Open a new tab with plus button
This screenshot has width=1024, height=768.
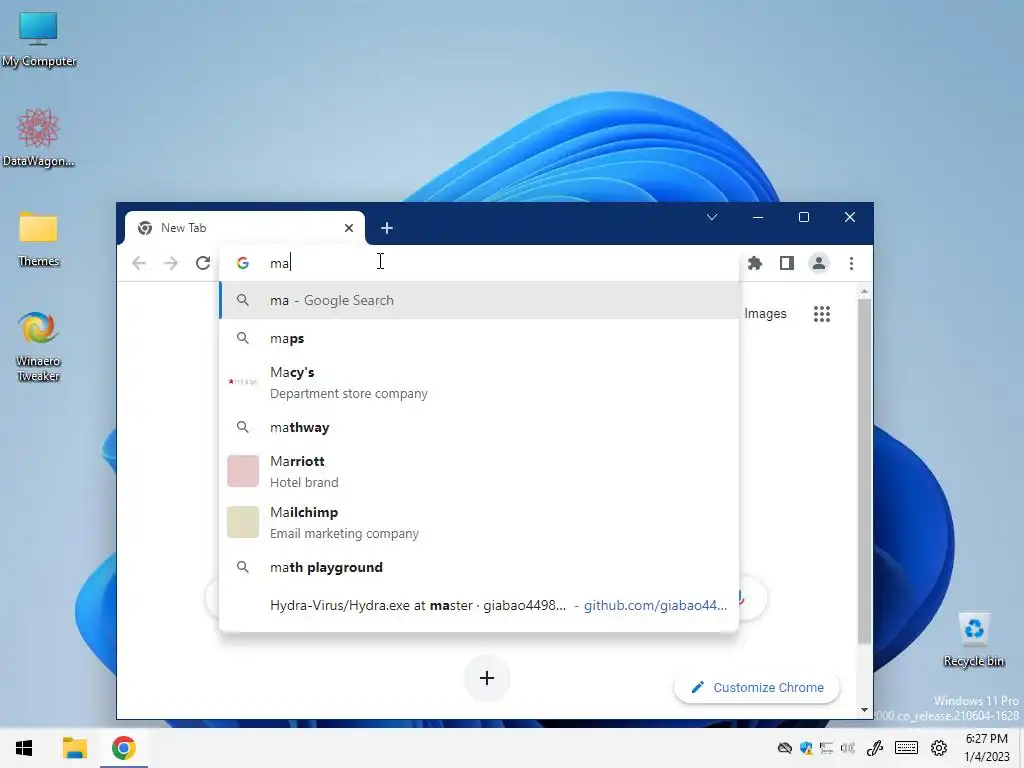pos(387,228)
